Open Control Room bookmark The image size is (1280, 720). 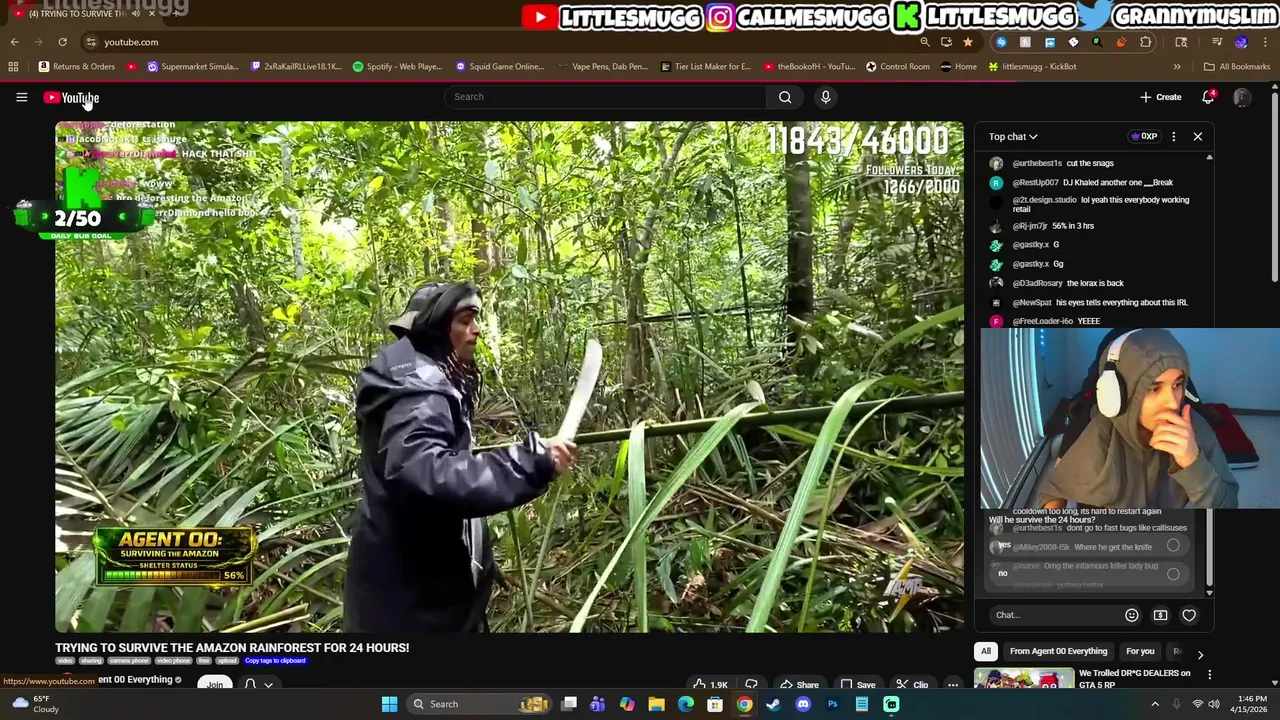[898, 67]
